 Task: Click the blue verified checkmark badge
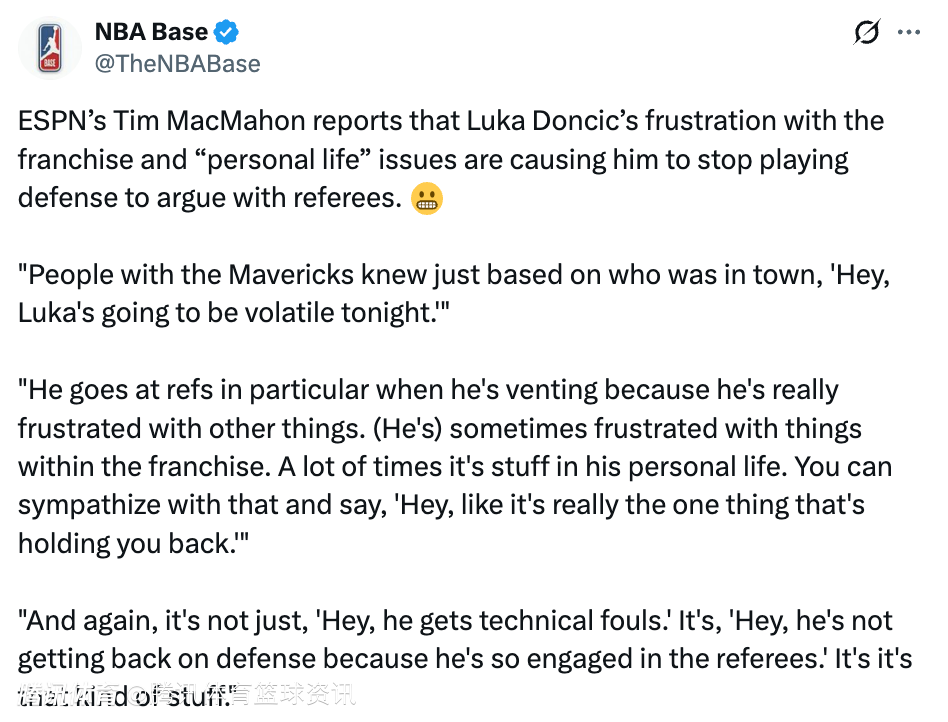pyautogui.click(x=229, y=32)
